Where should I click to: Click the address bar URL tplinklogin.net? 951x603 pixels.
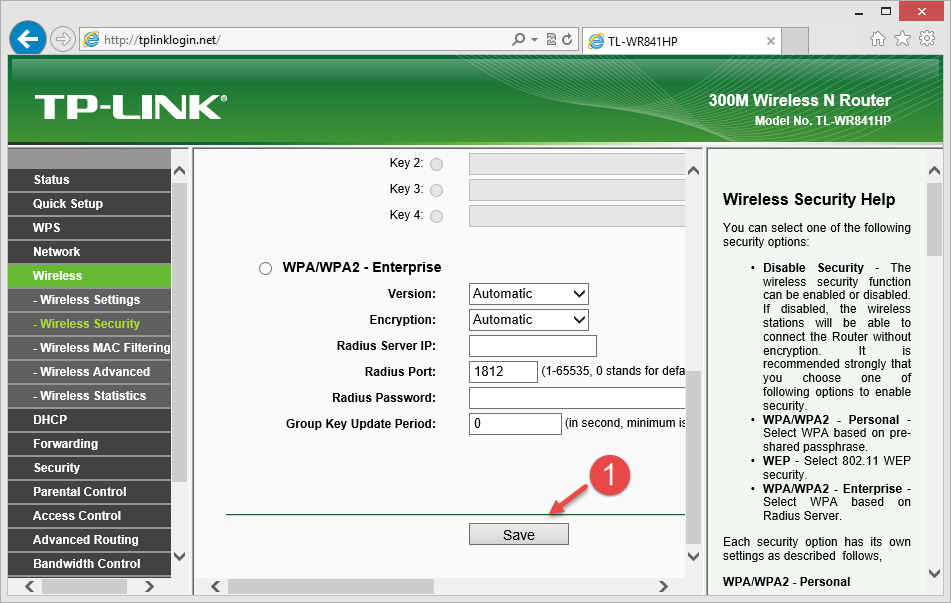tap(162, 40)
